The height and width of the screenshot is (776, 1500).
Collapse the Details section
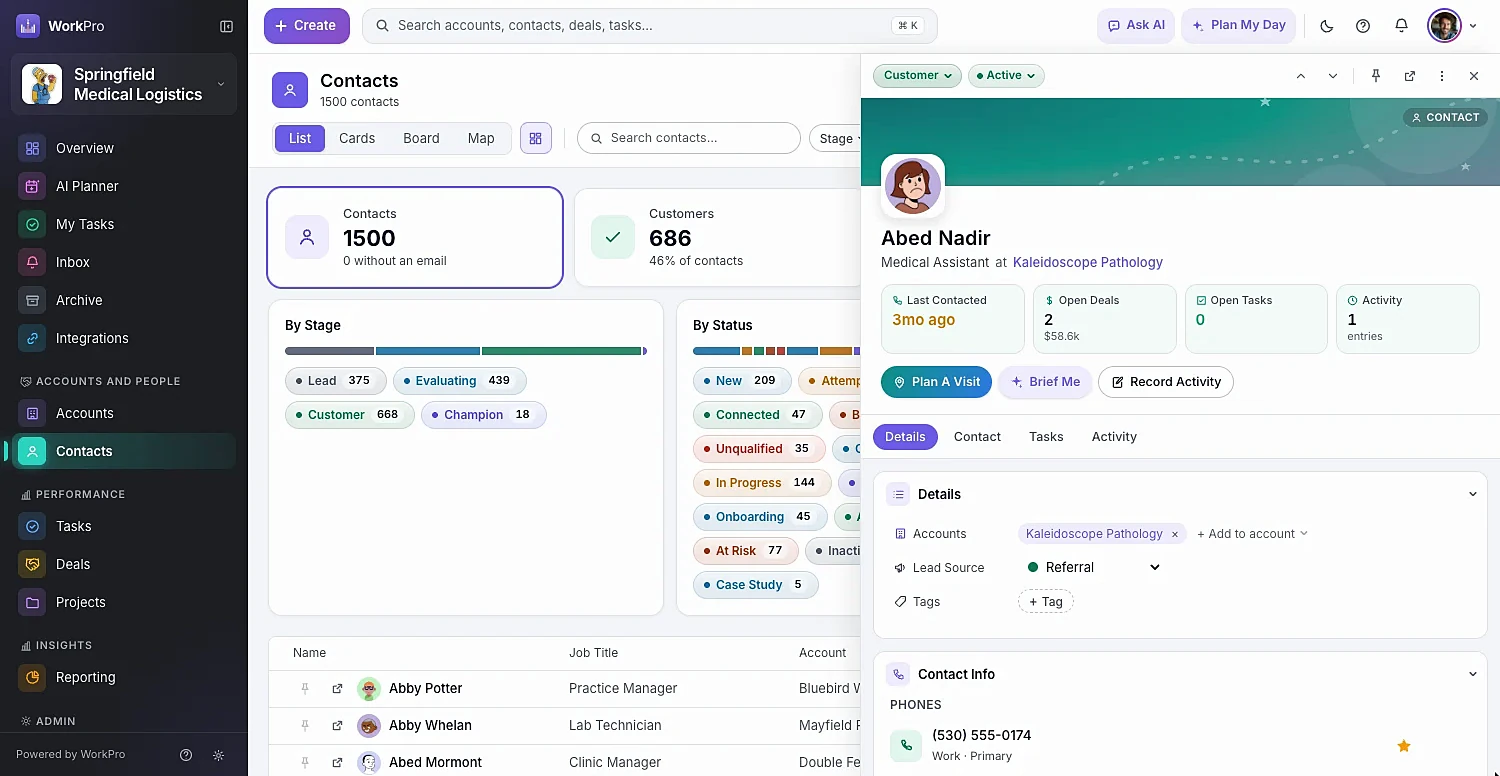coord(1472,494)
